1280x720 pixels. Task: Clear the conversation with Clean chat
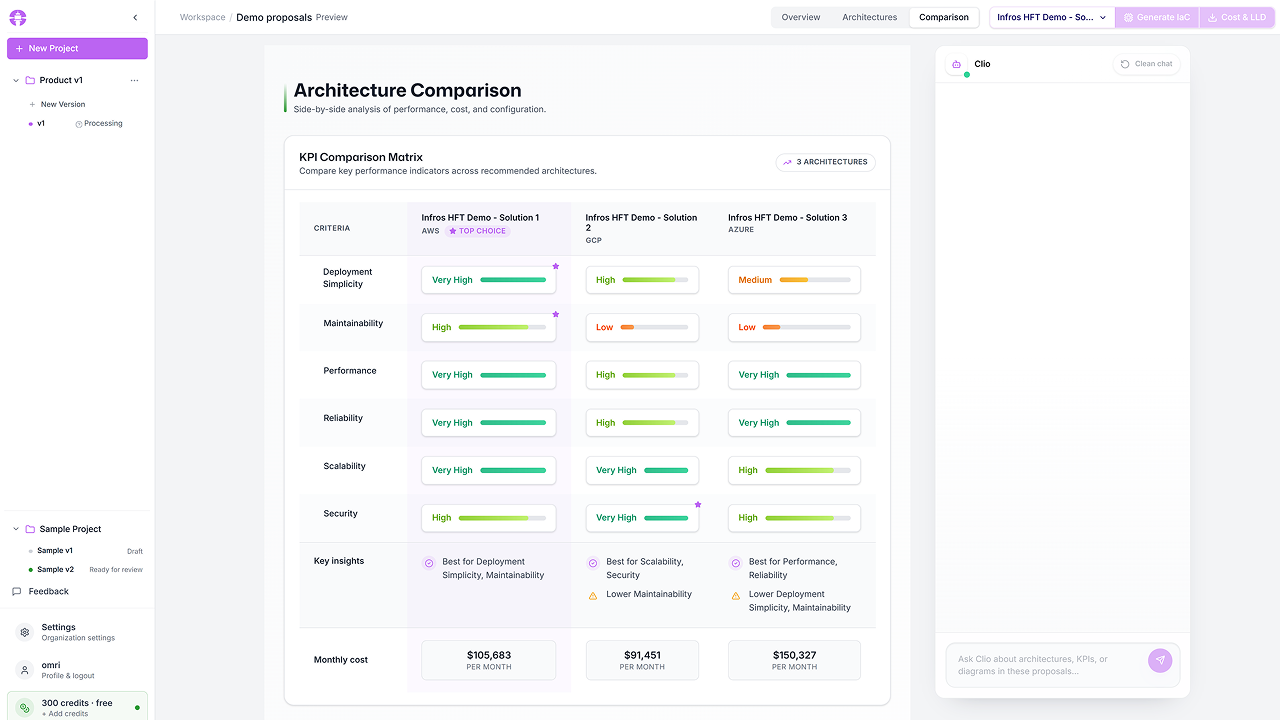click(1146, 64)
